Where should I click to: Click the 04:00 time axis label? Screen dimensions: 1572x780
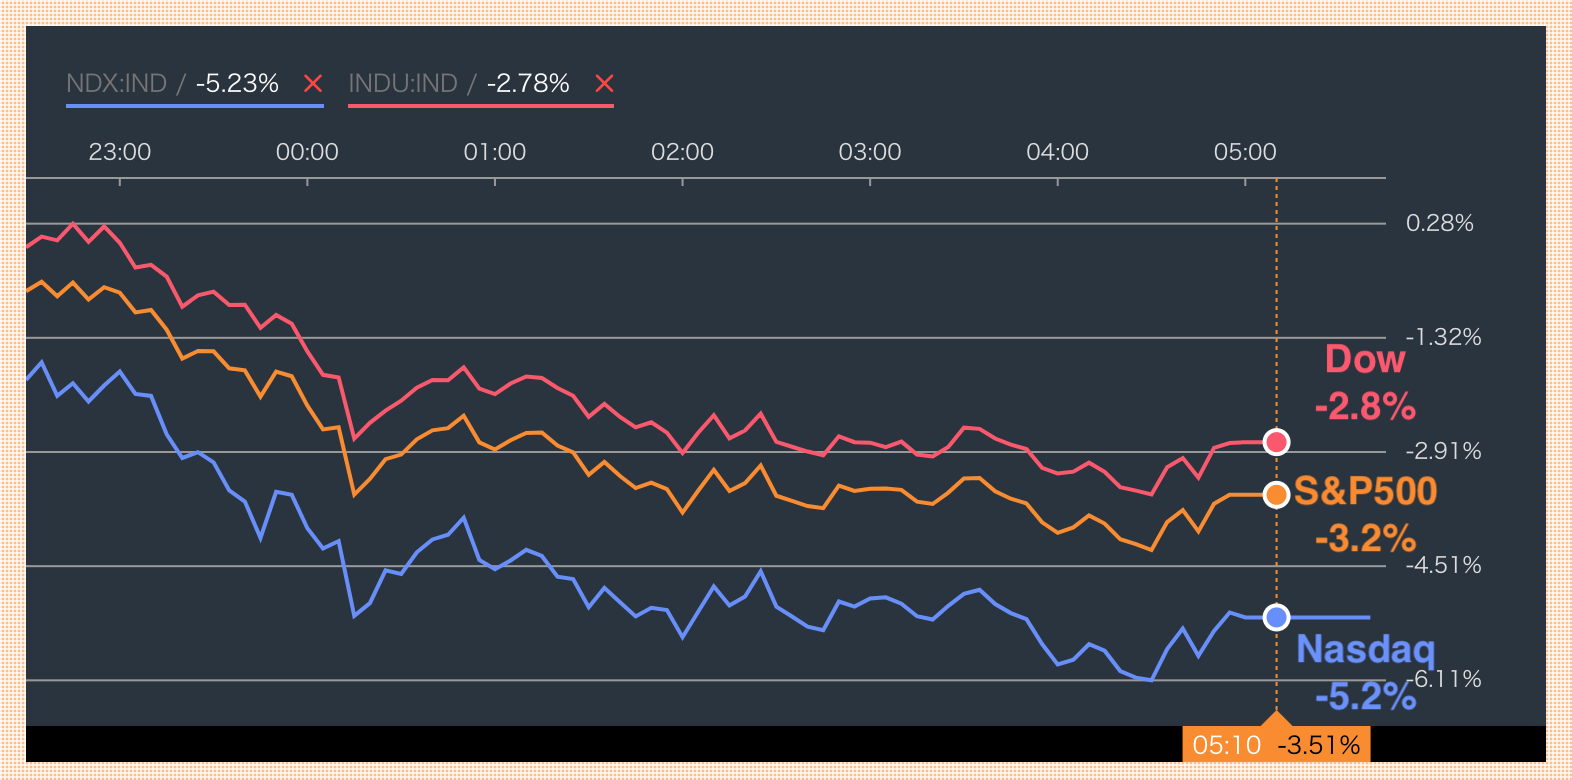coord(1057,152)
